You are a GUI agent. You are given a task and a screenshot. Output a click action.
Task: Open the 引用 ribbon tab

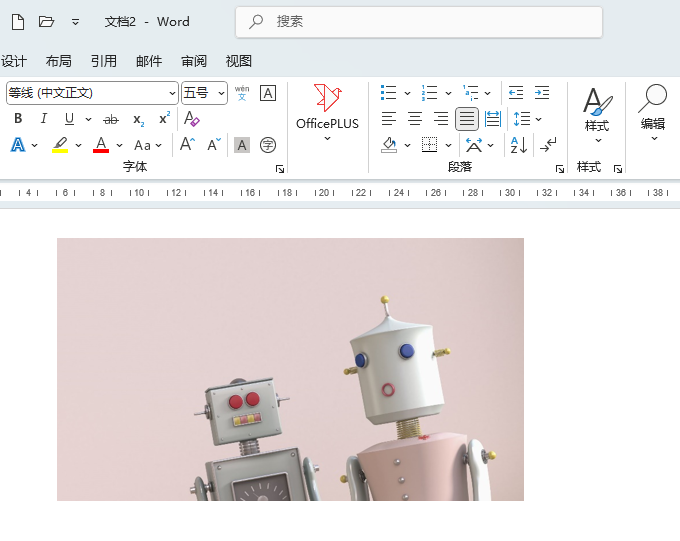(104, 61)
